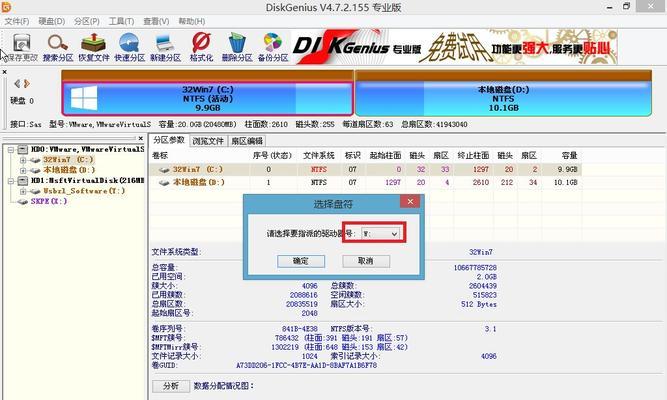Select 32Win7 (C:) in the left tree
Image resolution: width=667 pixels, height=400 pixels.
click(x=68, y=160)
